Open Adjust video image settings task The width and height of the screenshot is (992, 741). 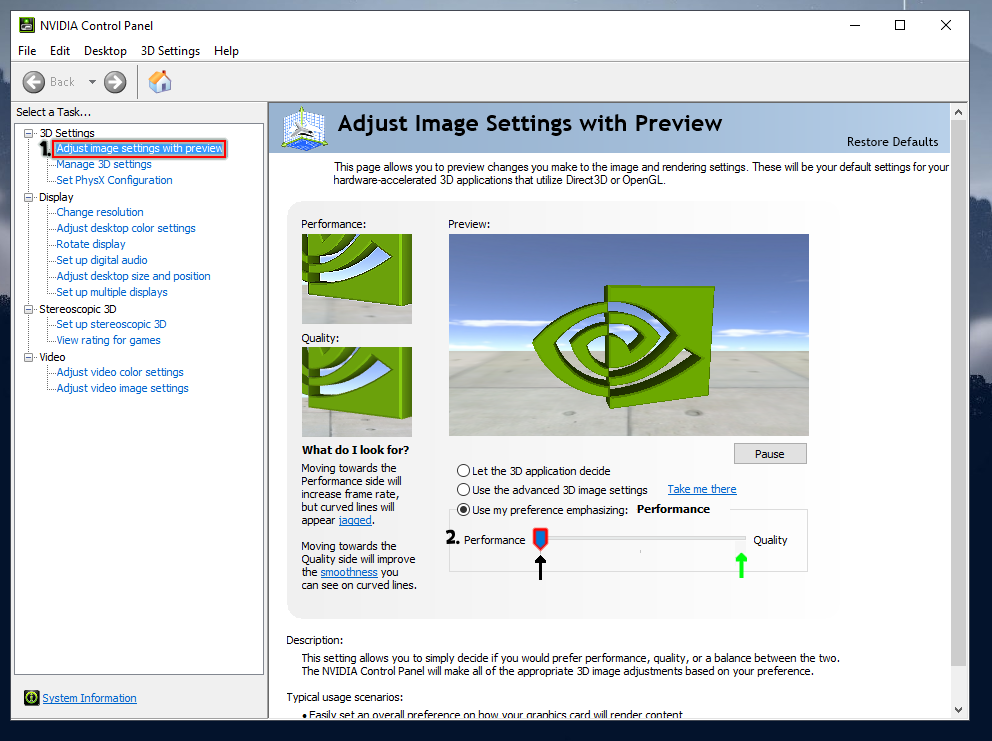pos(122,388)
